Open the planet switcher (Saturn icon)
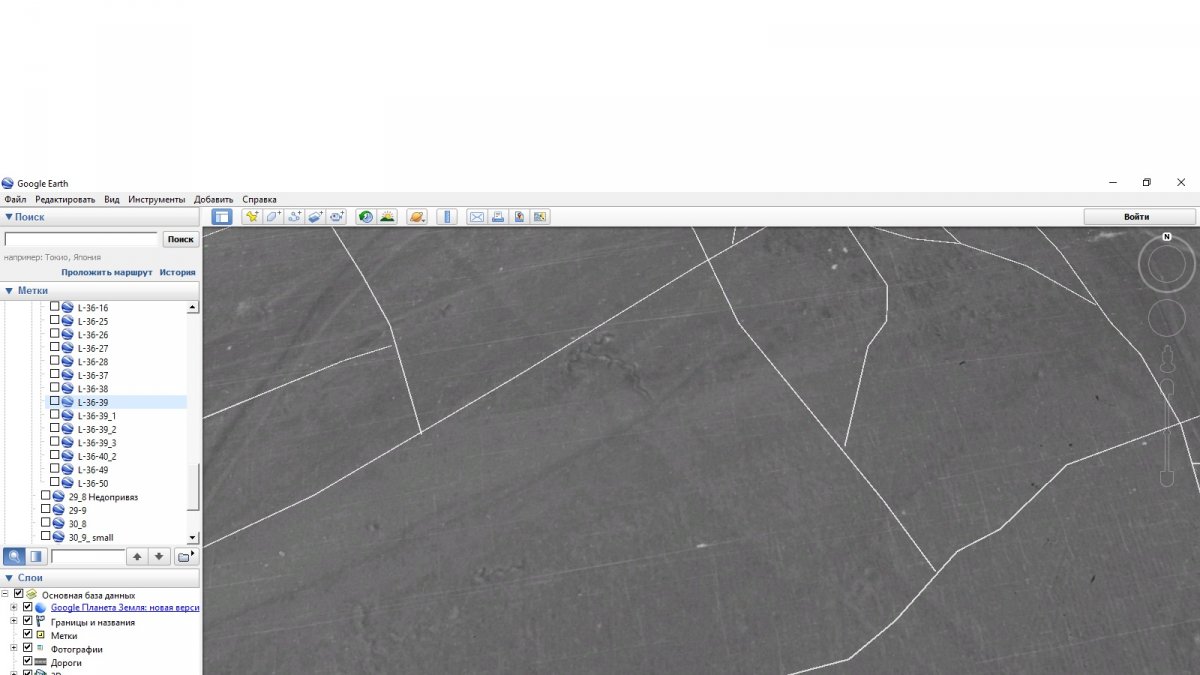This screenshot has width=1200, height=675. click(x=417, y=216)
